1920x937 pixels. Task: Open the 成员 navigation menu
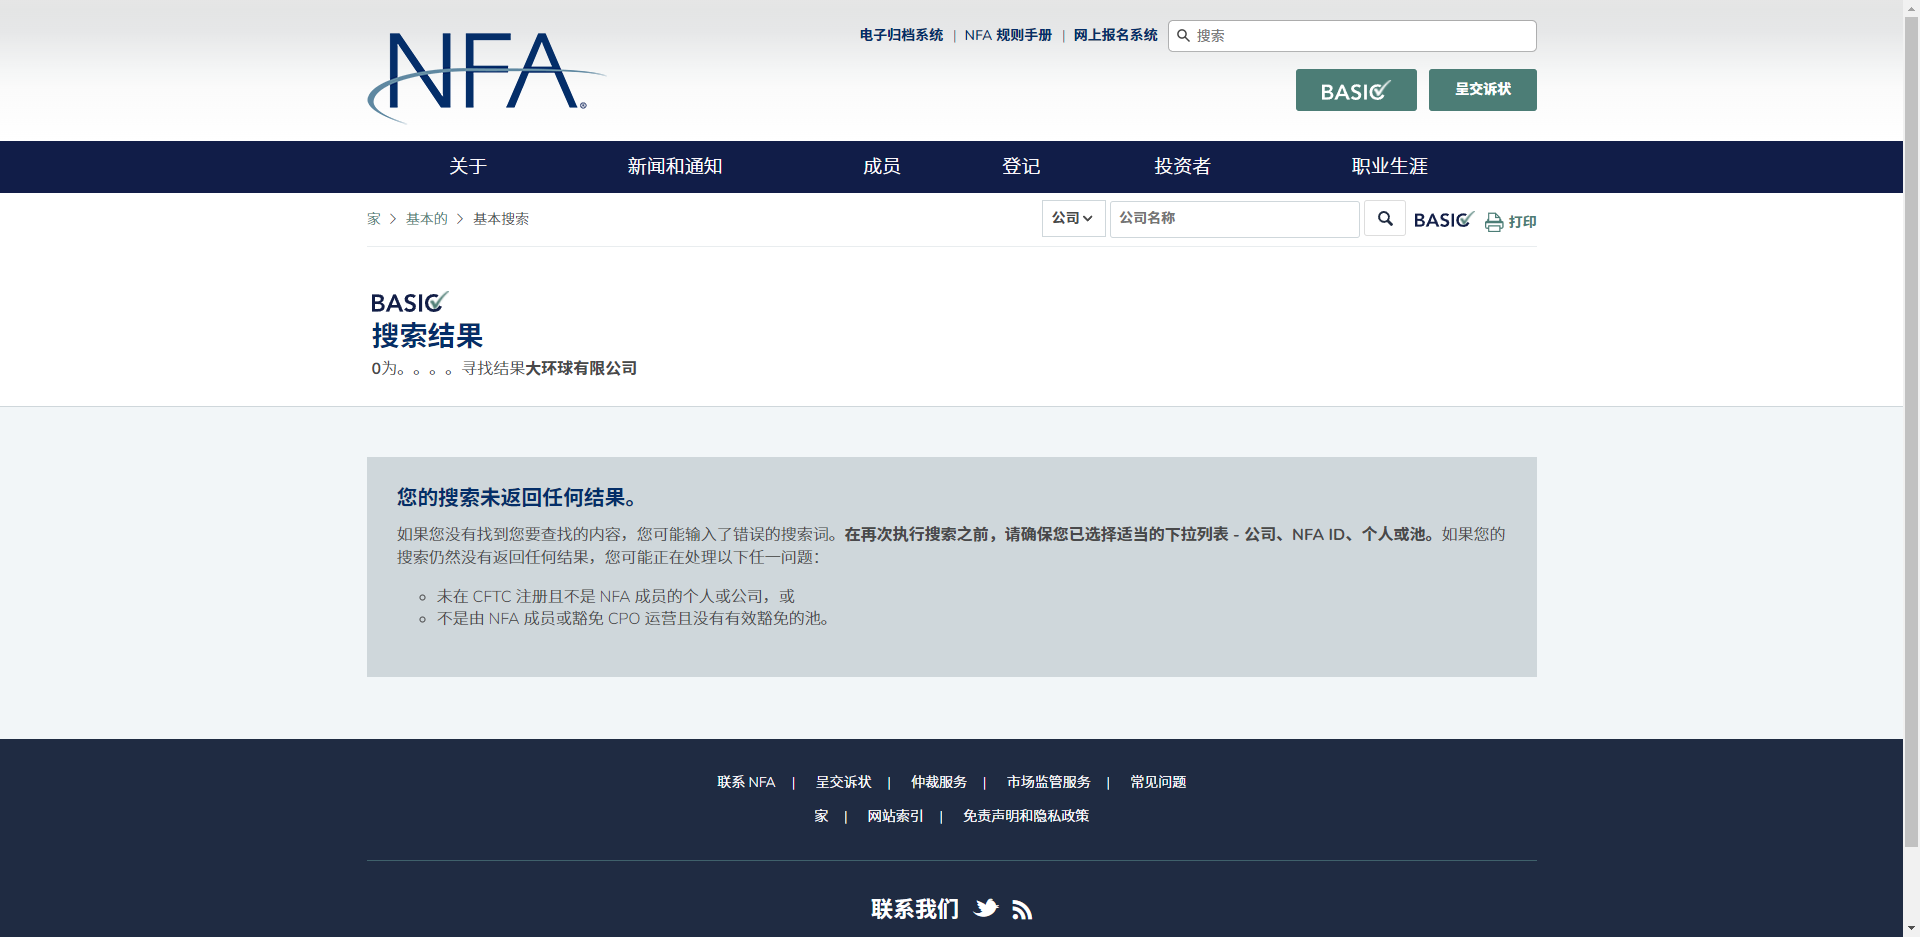[x=881, y=166]
